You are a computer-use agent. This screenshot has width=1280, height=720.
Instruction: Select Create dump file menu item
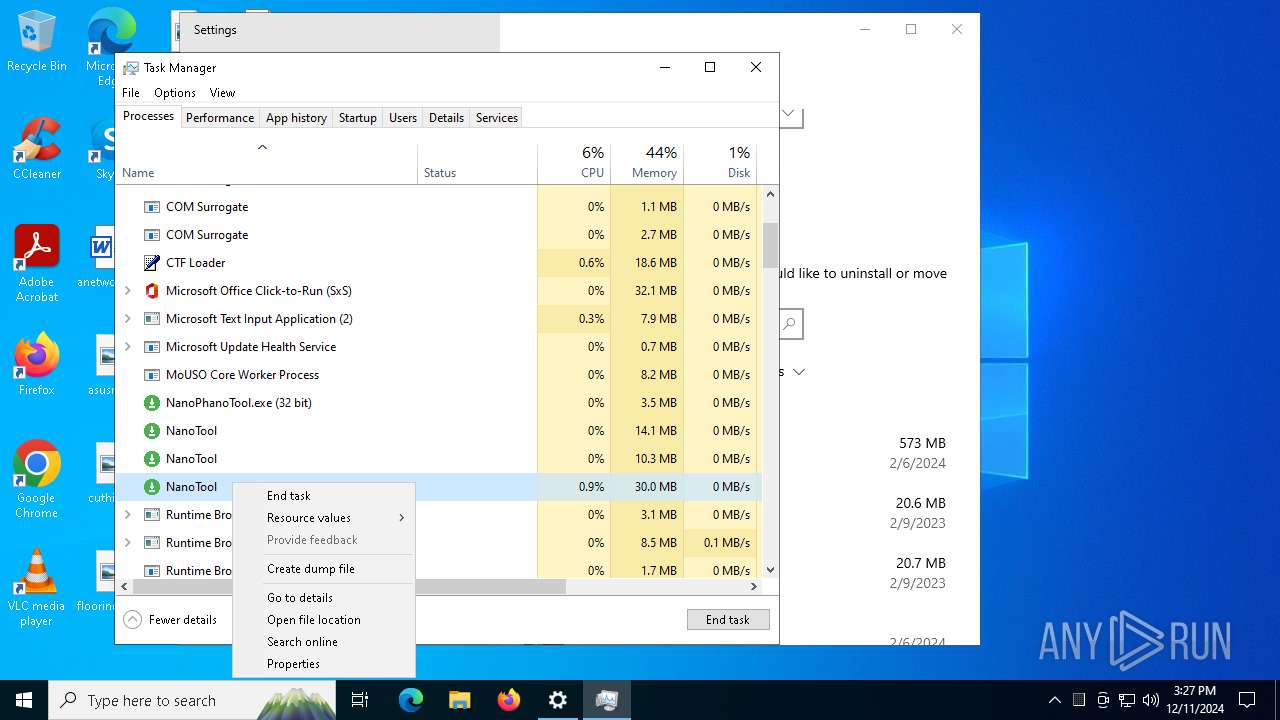tap(324, 569)
